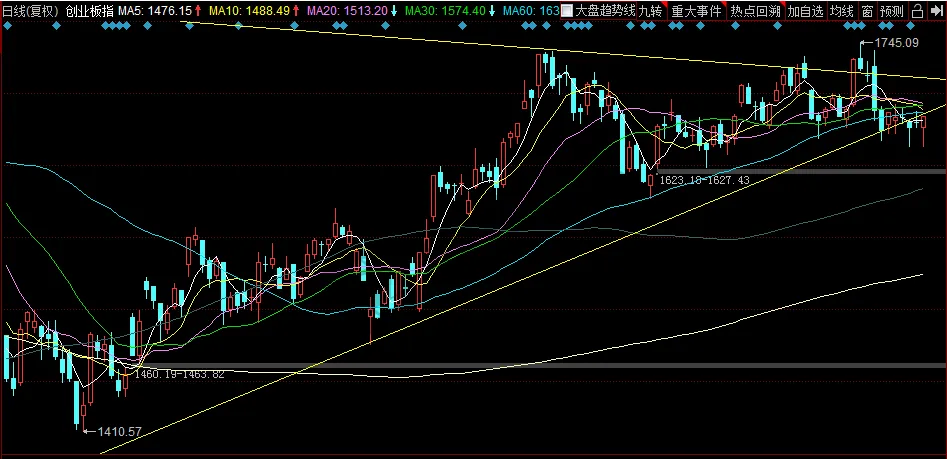This screenshot has width=947, height=459.
Task: Click the leftmost blue diamond event marker
Action: pyautogui.click(x=7, y=26)
